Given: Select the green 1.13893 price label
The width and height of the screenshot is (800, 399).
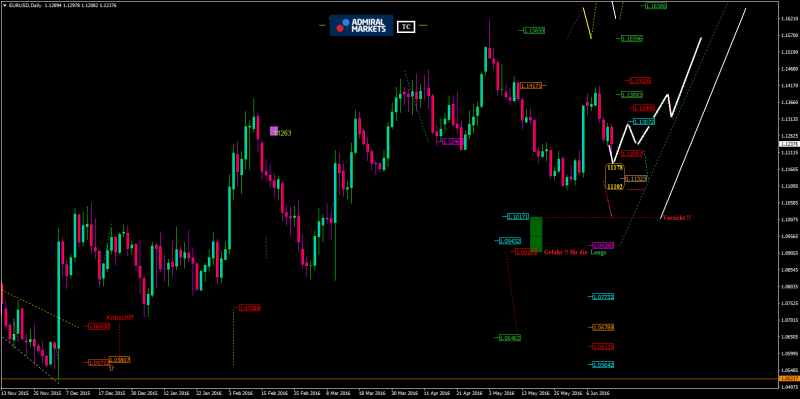Looking at the screenshot, I should point(632,95).
